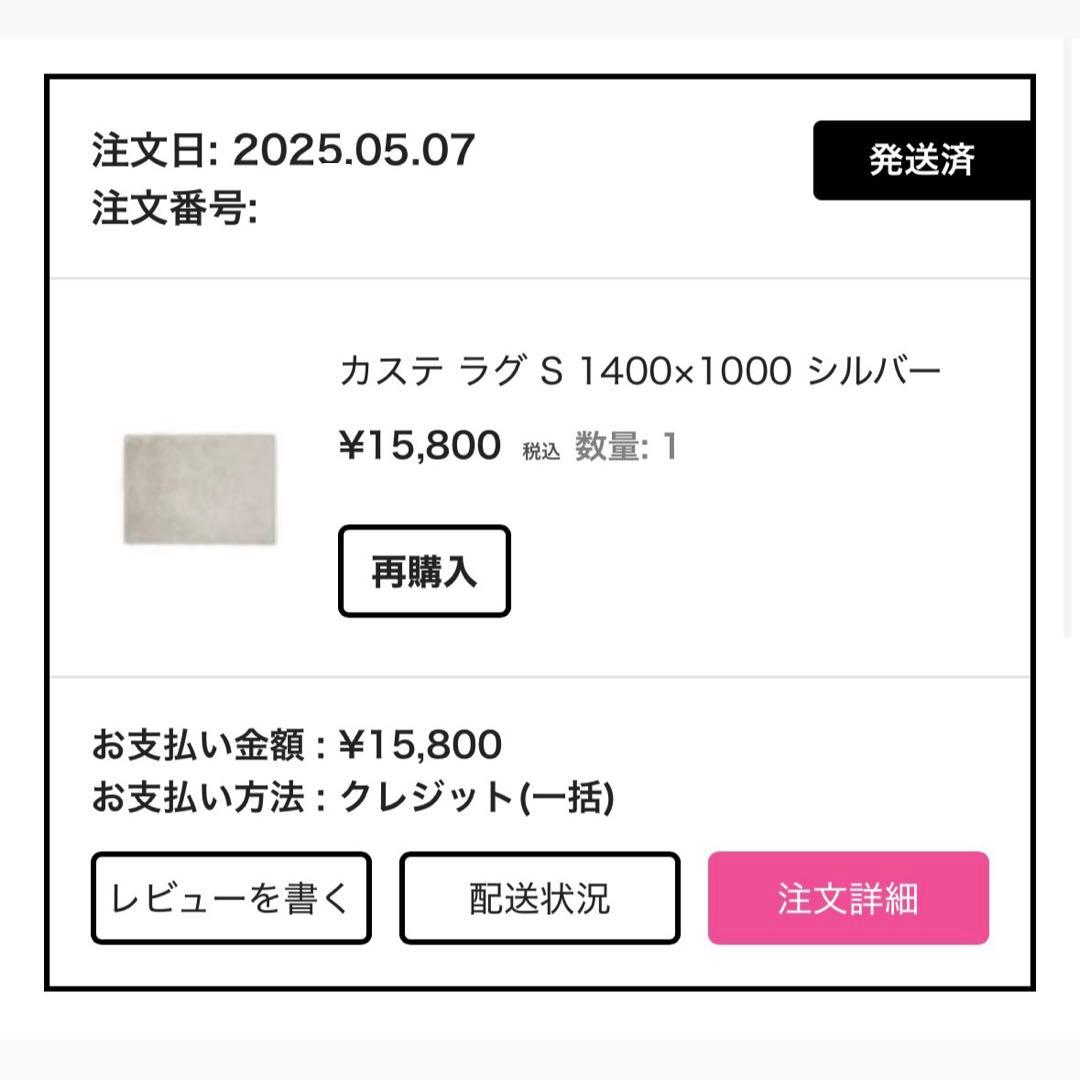
Task: Open the pink 注文詳細 order details button
Action: 848,898
